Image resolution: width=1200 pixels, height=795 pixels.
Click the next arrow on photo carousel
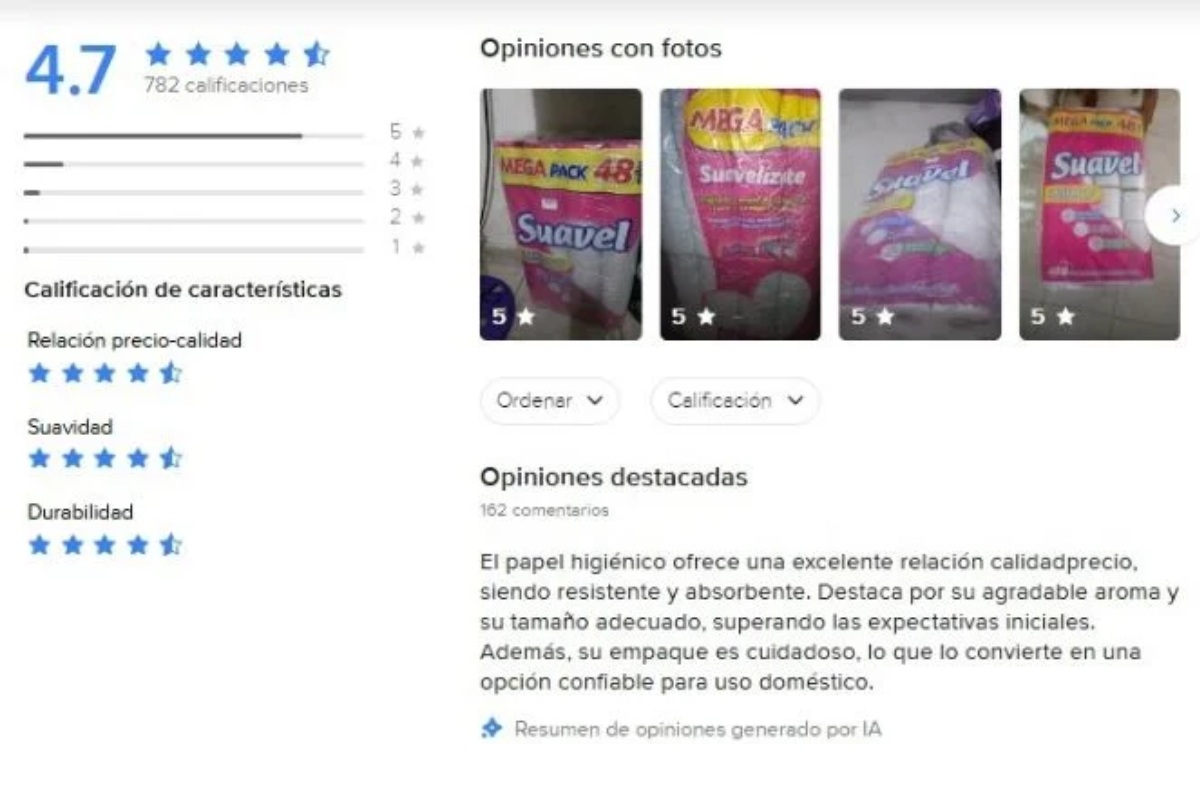[x=1174, y=215]
